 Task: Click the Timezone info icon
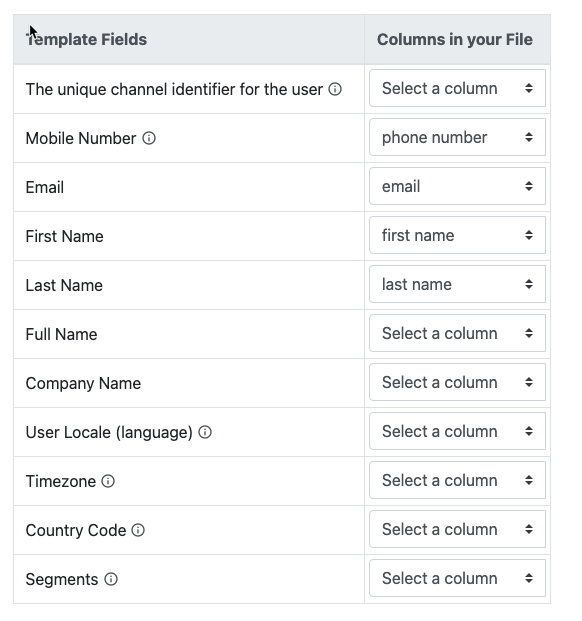click(x=108, y=481)
